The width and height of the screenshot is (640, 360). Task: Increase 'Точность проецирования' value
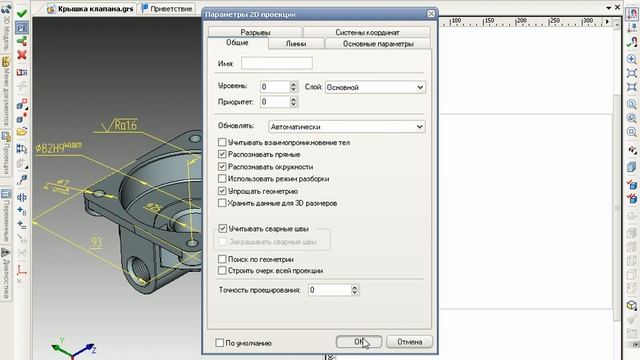click(355, 287)
